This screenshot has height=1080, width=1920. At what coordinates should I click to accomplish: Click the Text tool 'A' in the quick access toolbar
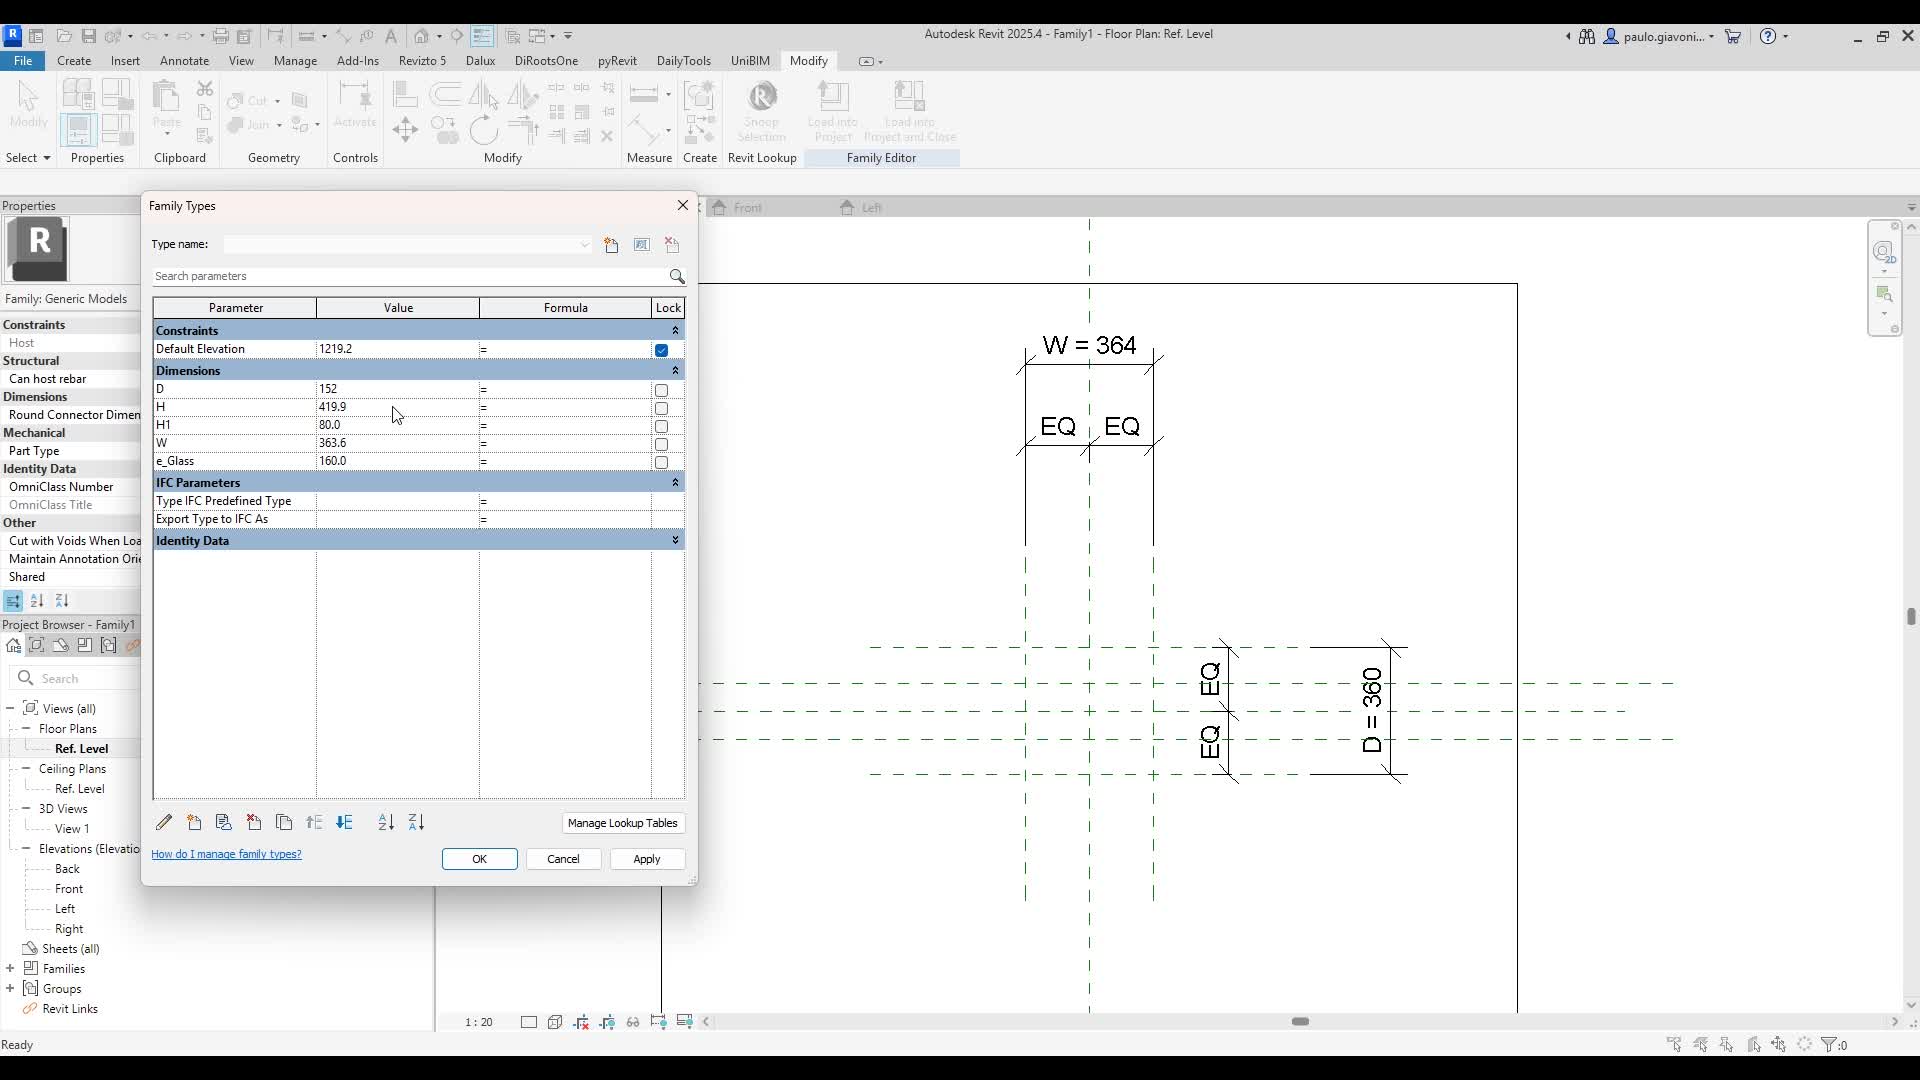pos(391,36)
